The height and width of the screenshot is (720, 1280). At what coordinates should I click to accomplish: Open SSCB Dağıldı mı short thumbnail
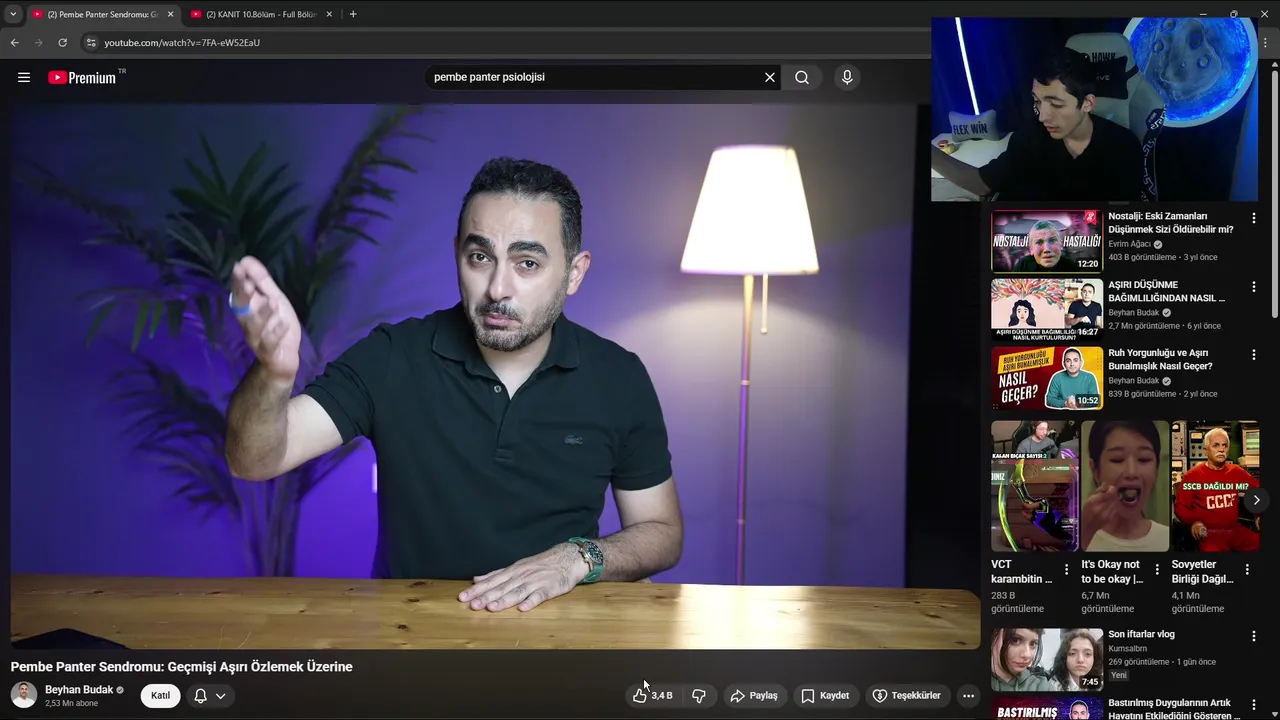1215,486
